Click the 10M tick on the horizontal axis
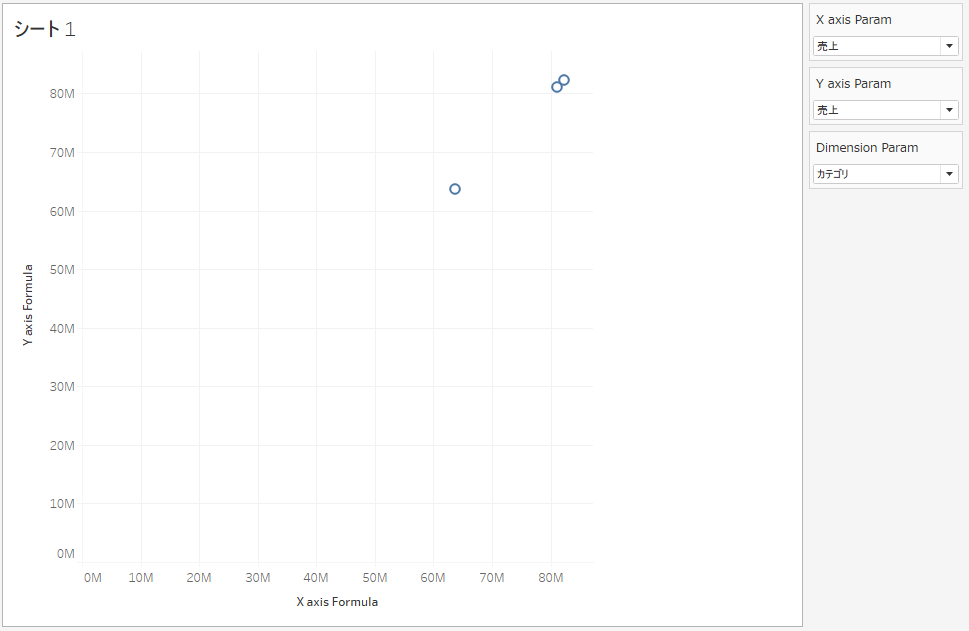The width and height of the screenshot is (969, 631). pyautogui.click(x=141, y=578)
